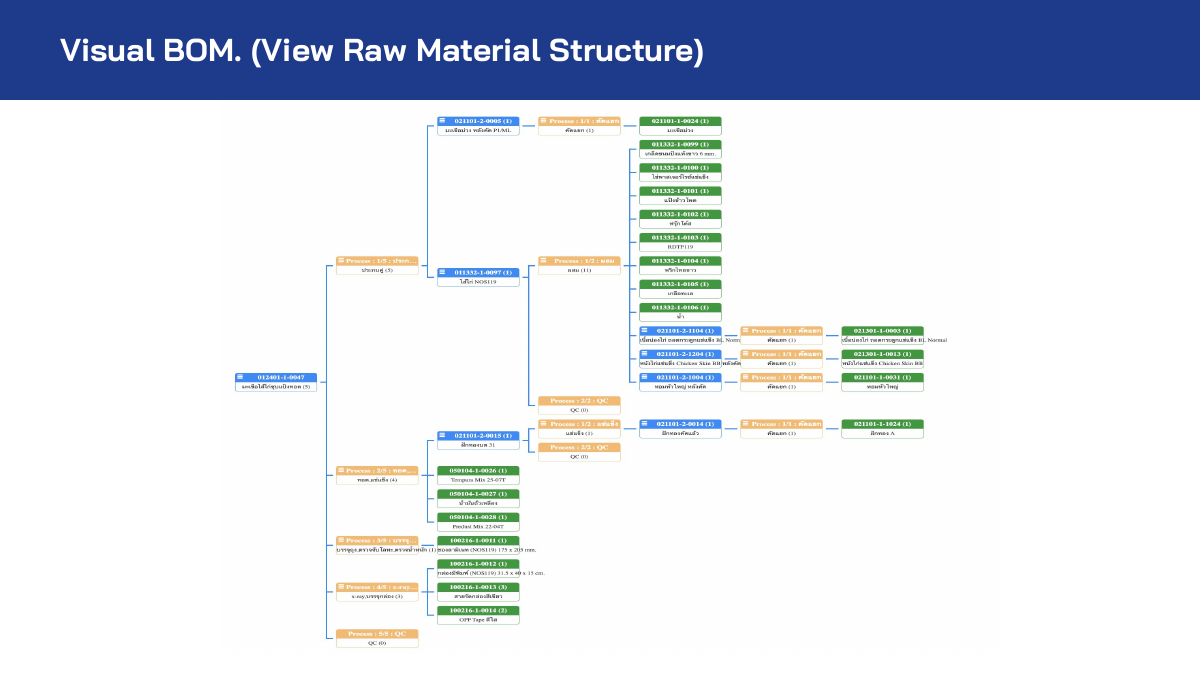Open the menu icon on node 021101-2-1004

[x=645, y=377]
